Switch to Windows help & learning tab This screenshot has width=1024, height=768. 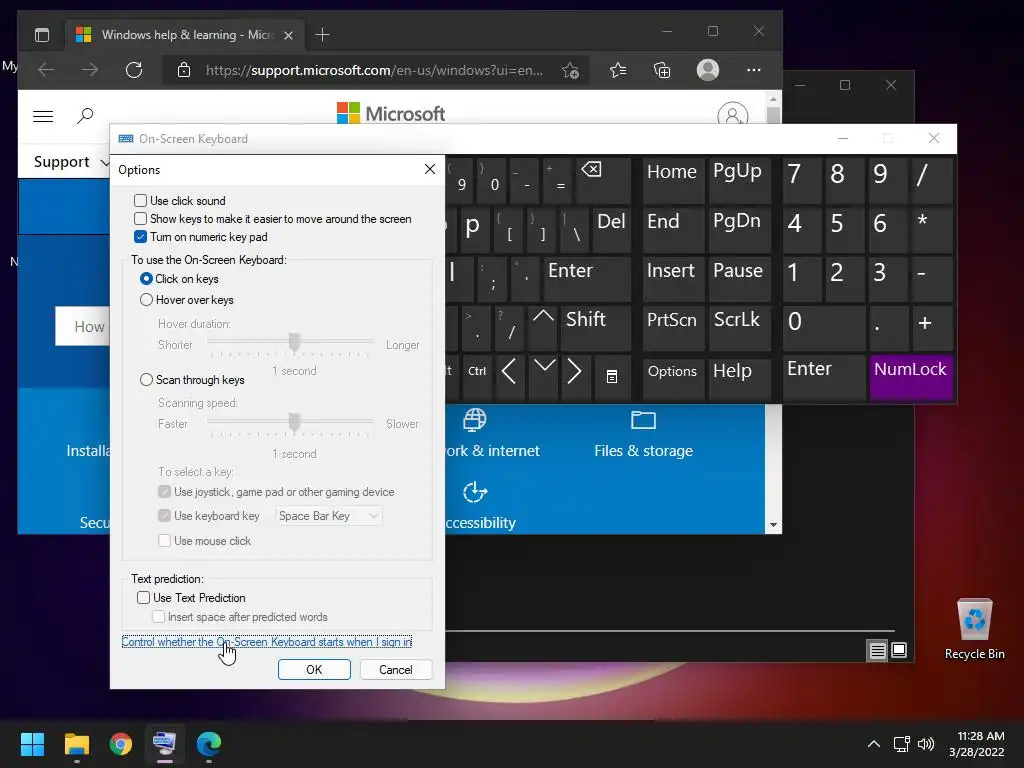click(x=187, y=35)
